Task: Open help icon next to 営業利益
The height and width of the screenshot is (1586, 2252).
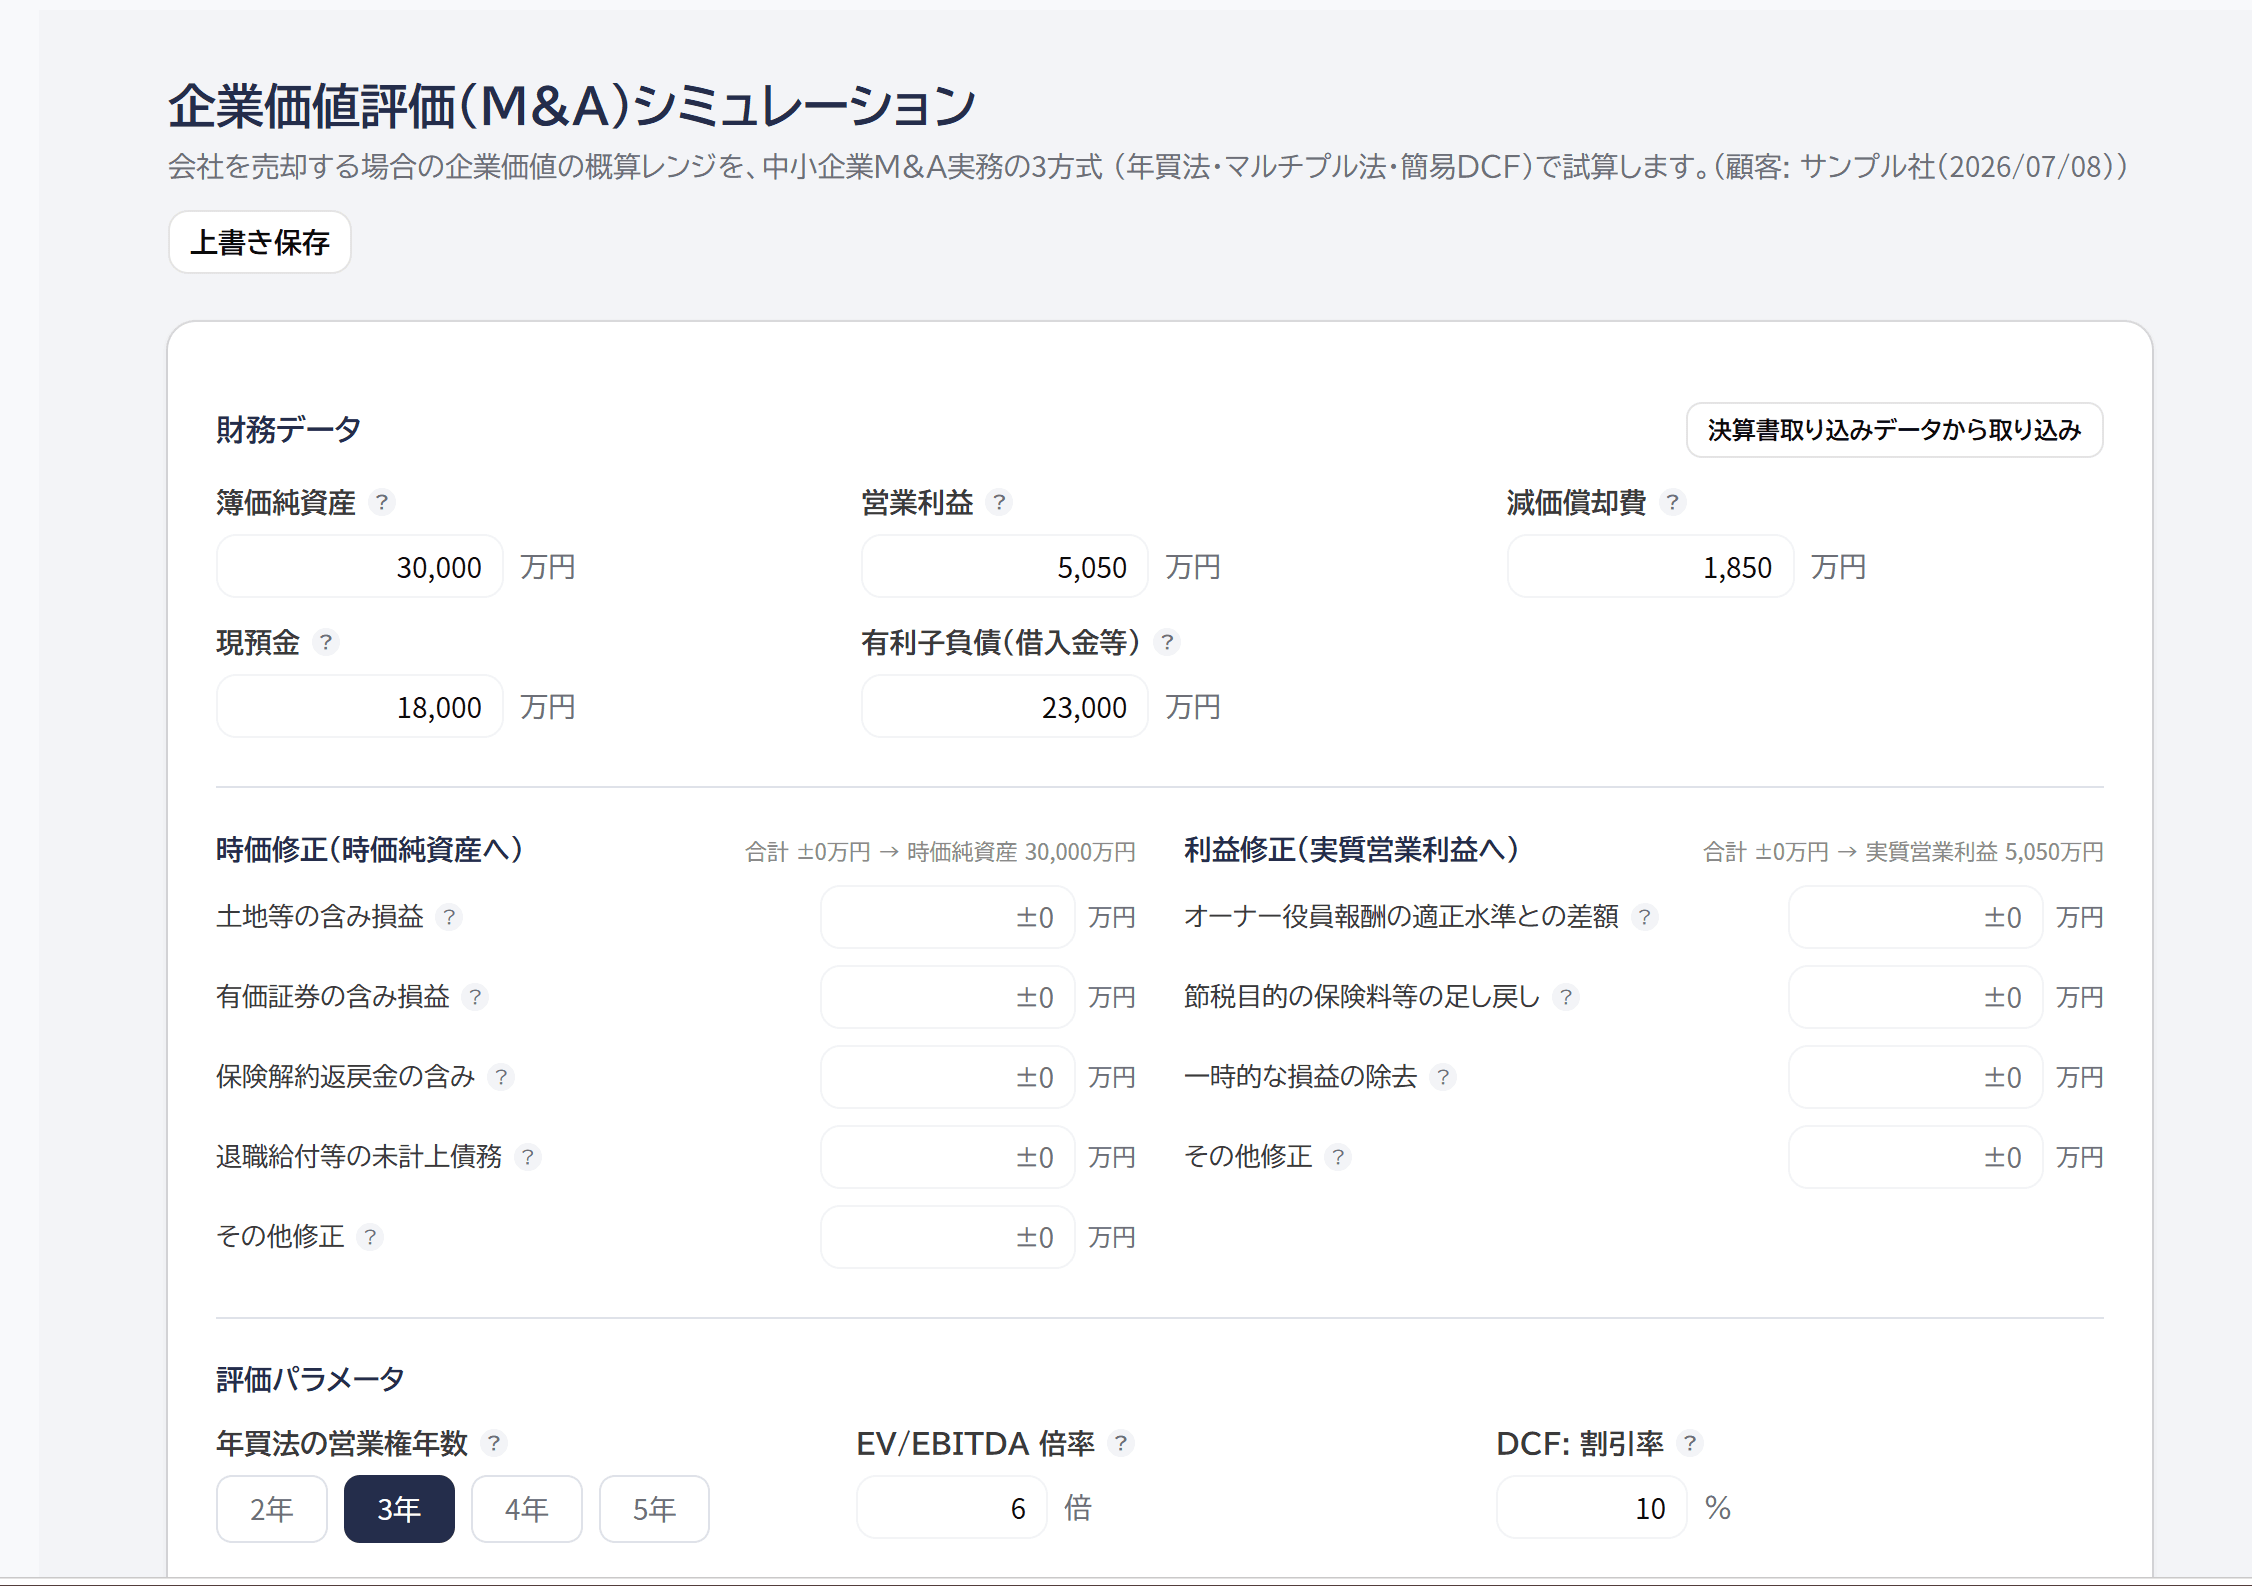Action: (999, 502)
